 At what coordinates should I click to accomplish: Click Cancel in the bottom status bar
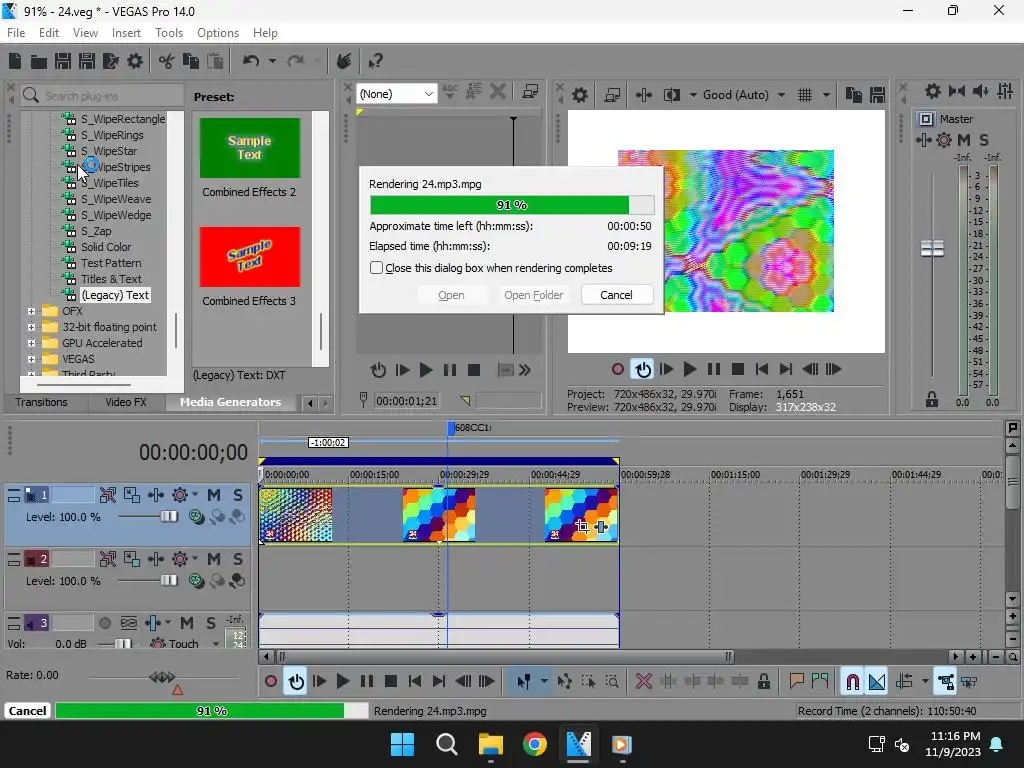point(27,711)
